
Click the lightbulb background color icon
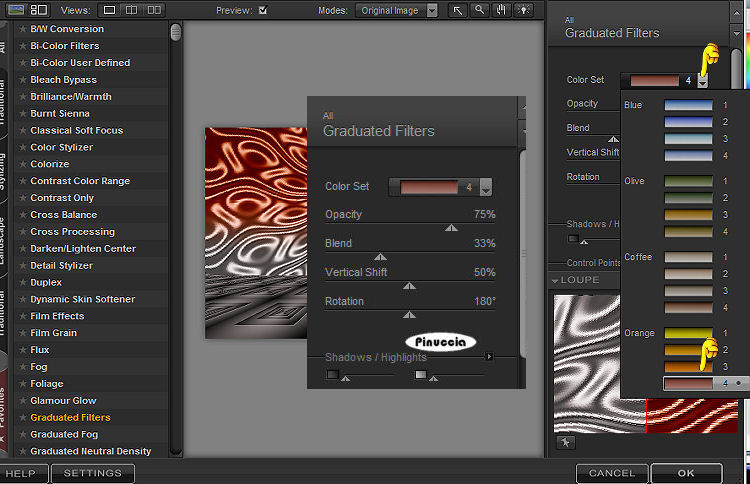(524, 10)
